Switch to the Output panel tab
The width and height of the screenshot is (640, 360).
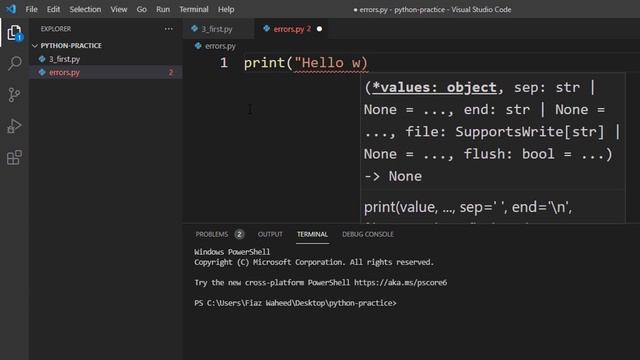[x=270, y=234]
